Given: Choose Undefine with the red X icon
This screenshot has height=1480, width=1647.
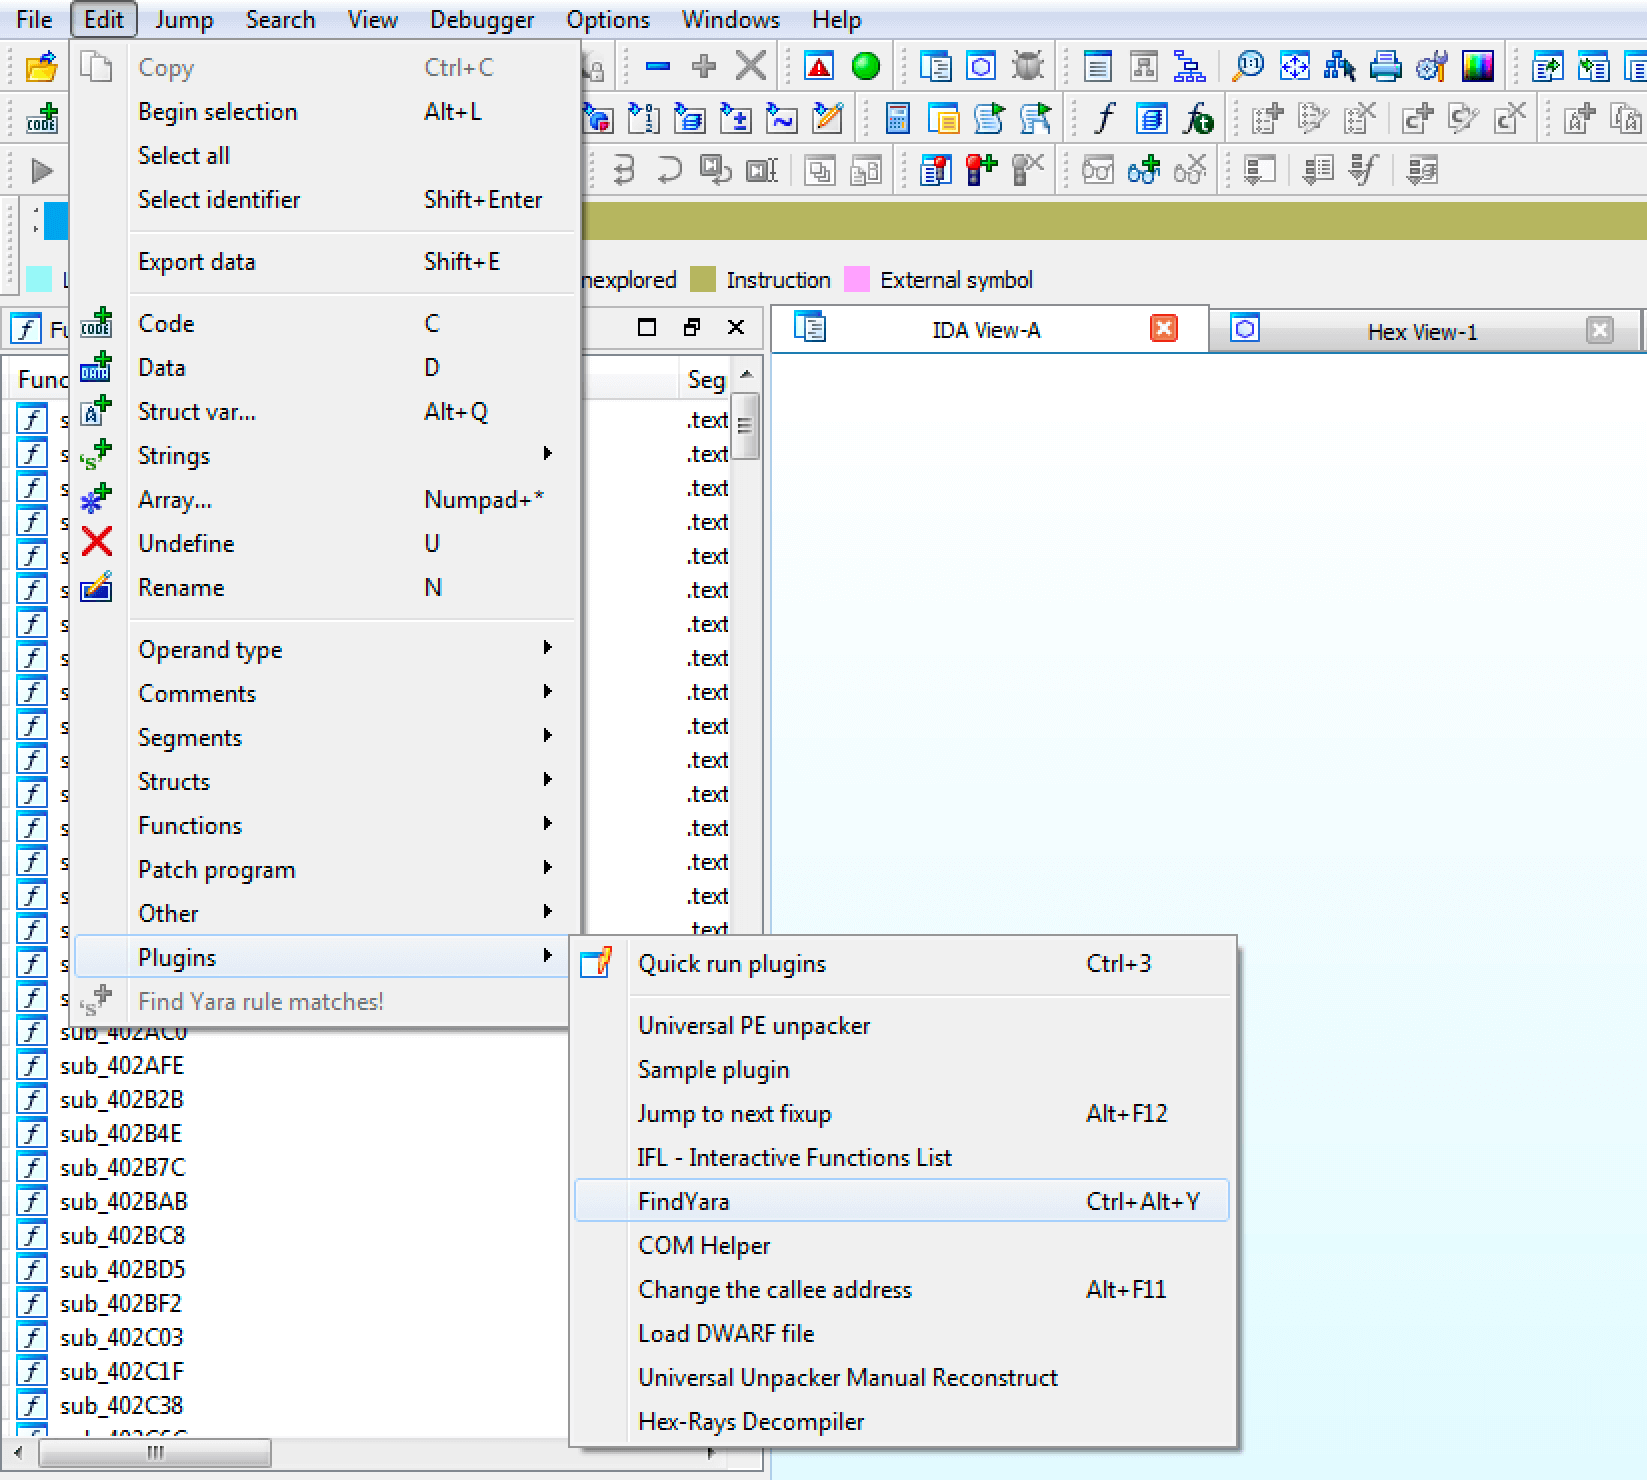Looking at the screenshot, I should tap(186, 543).
